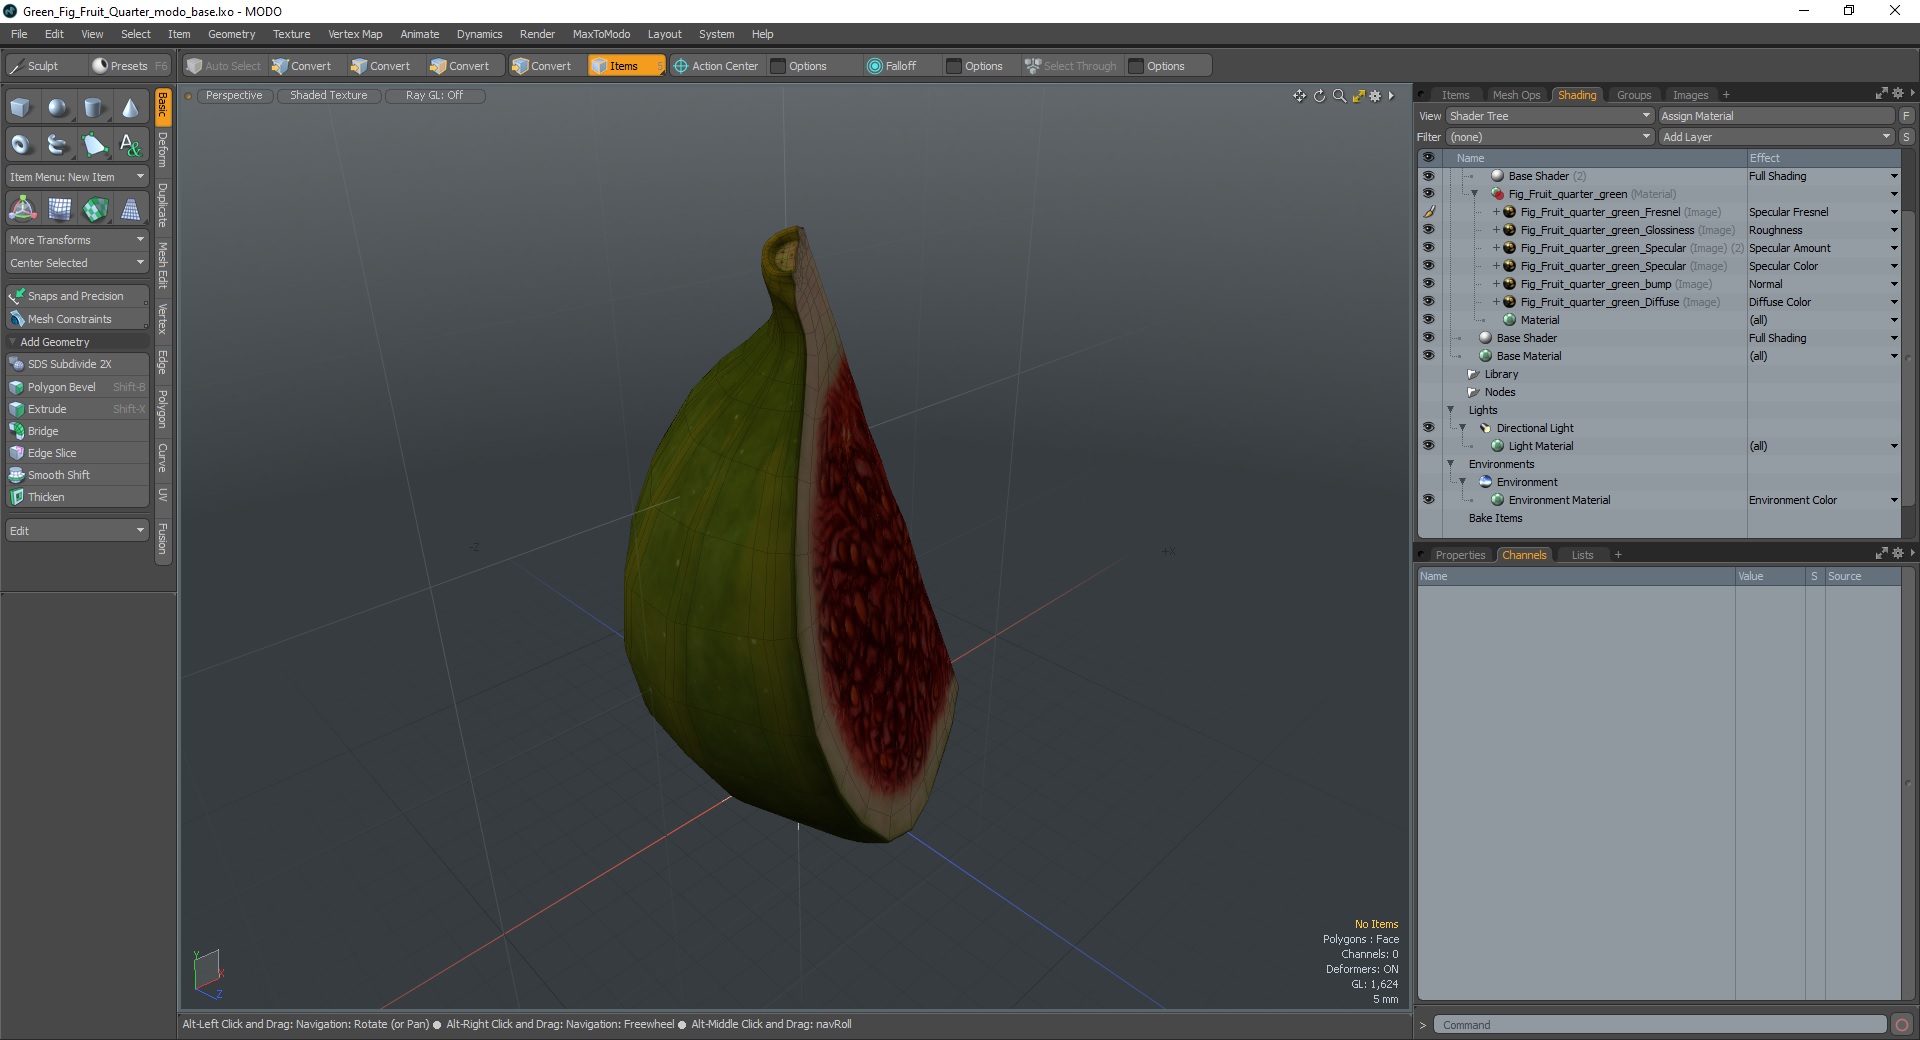1920x1040 pixels.
Task: Select the spiral Tube primitive tool
Action: 58,145
